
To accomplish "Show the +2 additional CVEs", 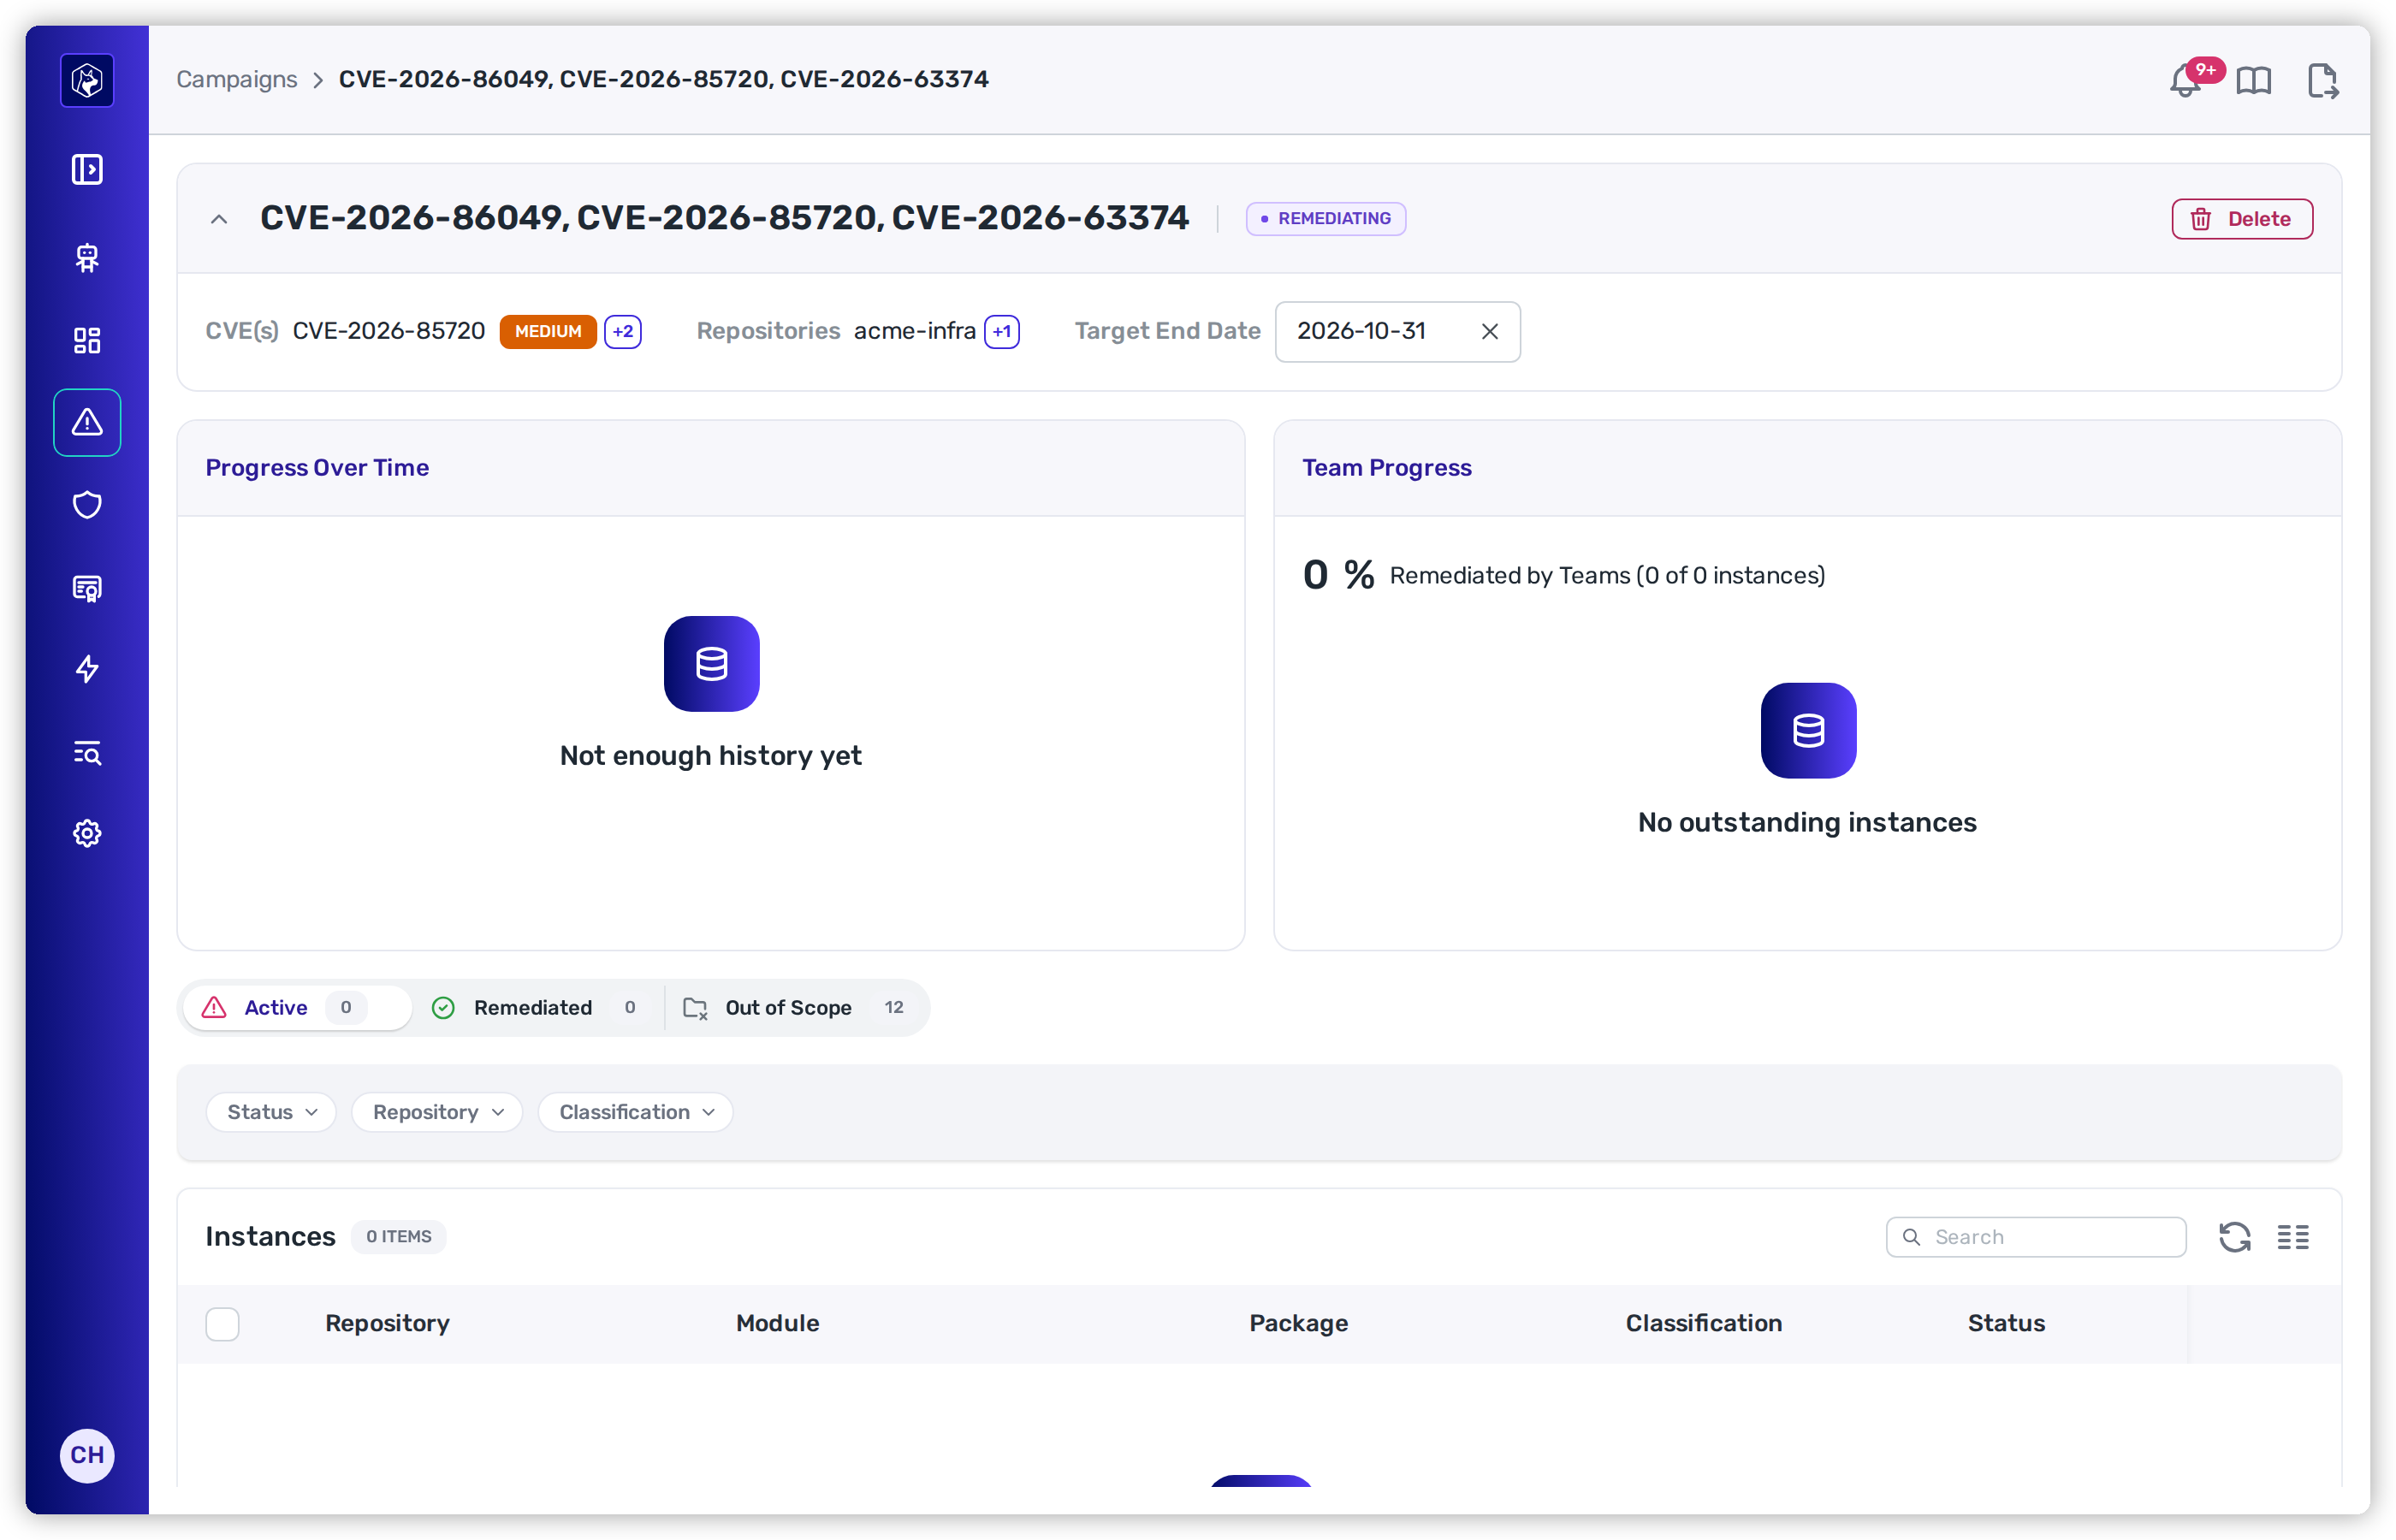I will (x=622, y=331).
